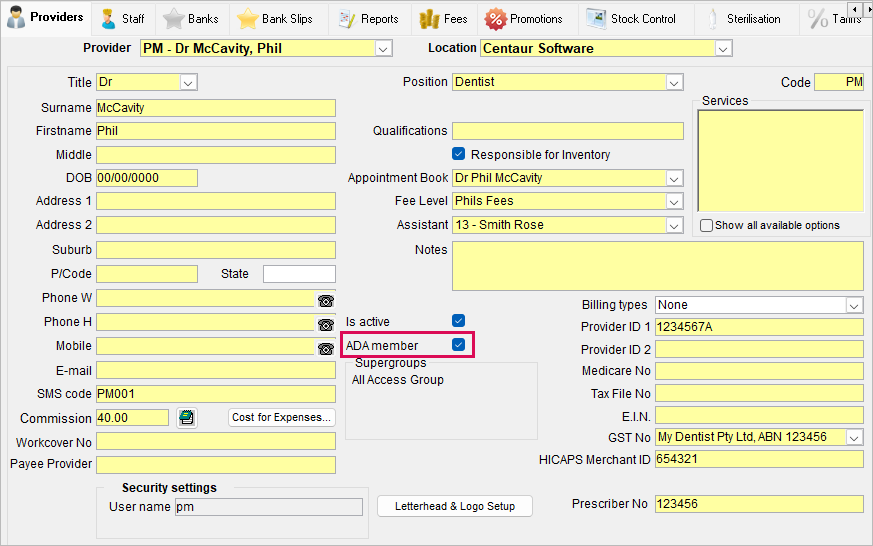The image size is (873, 546).
Task: Click the State field
Action: point(300,274)
